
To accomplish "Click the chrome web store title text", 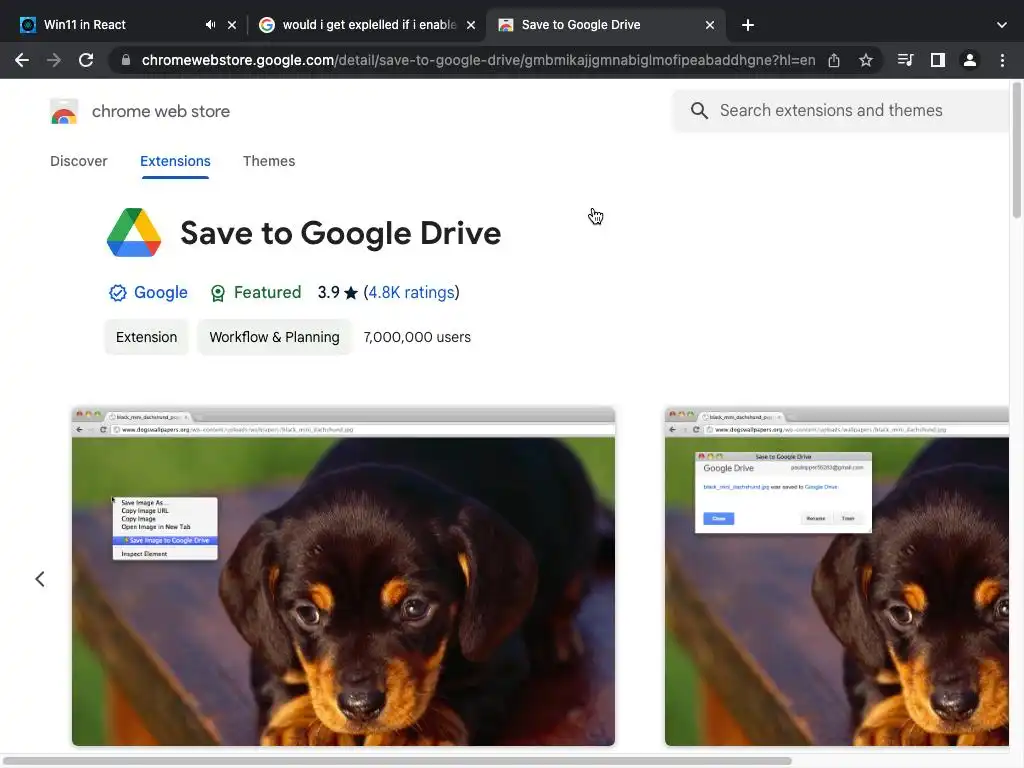I will (x=161, y=112).
